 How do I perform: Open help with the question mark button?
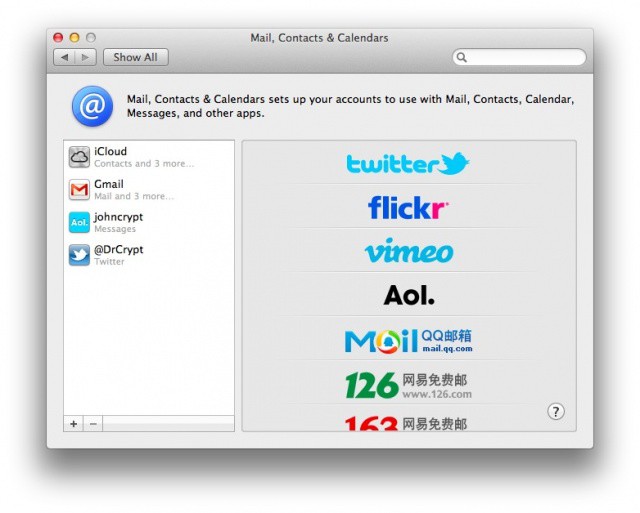point(556,411)
